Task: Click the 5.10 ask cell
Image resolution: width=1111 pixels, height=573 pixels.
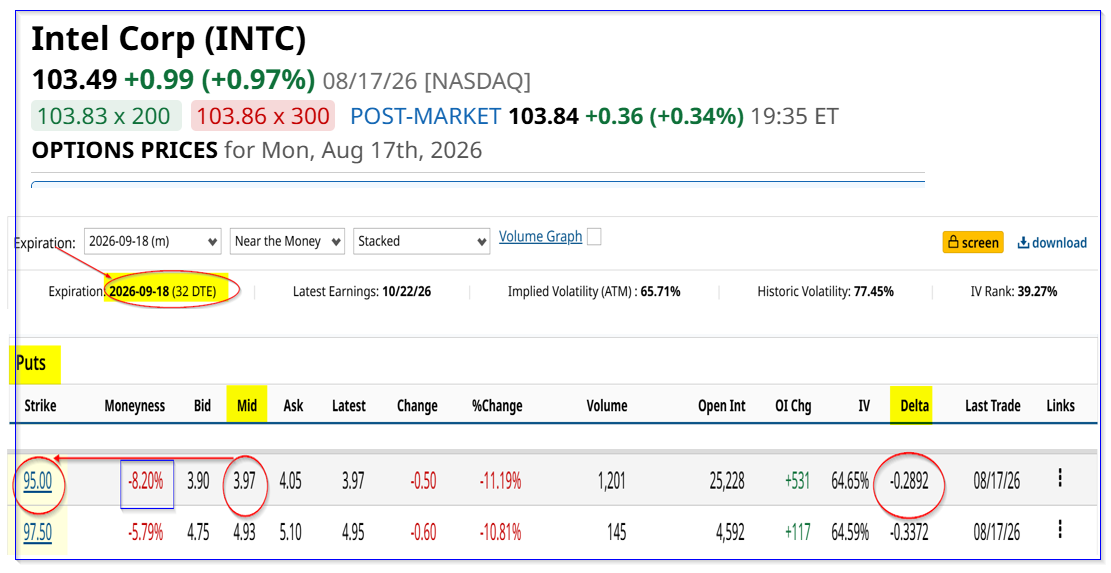Action: pyautogui.click(x=291, y=532)
